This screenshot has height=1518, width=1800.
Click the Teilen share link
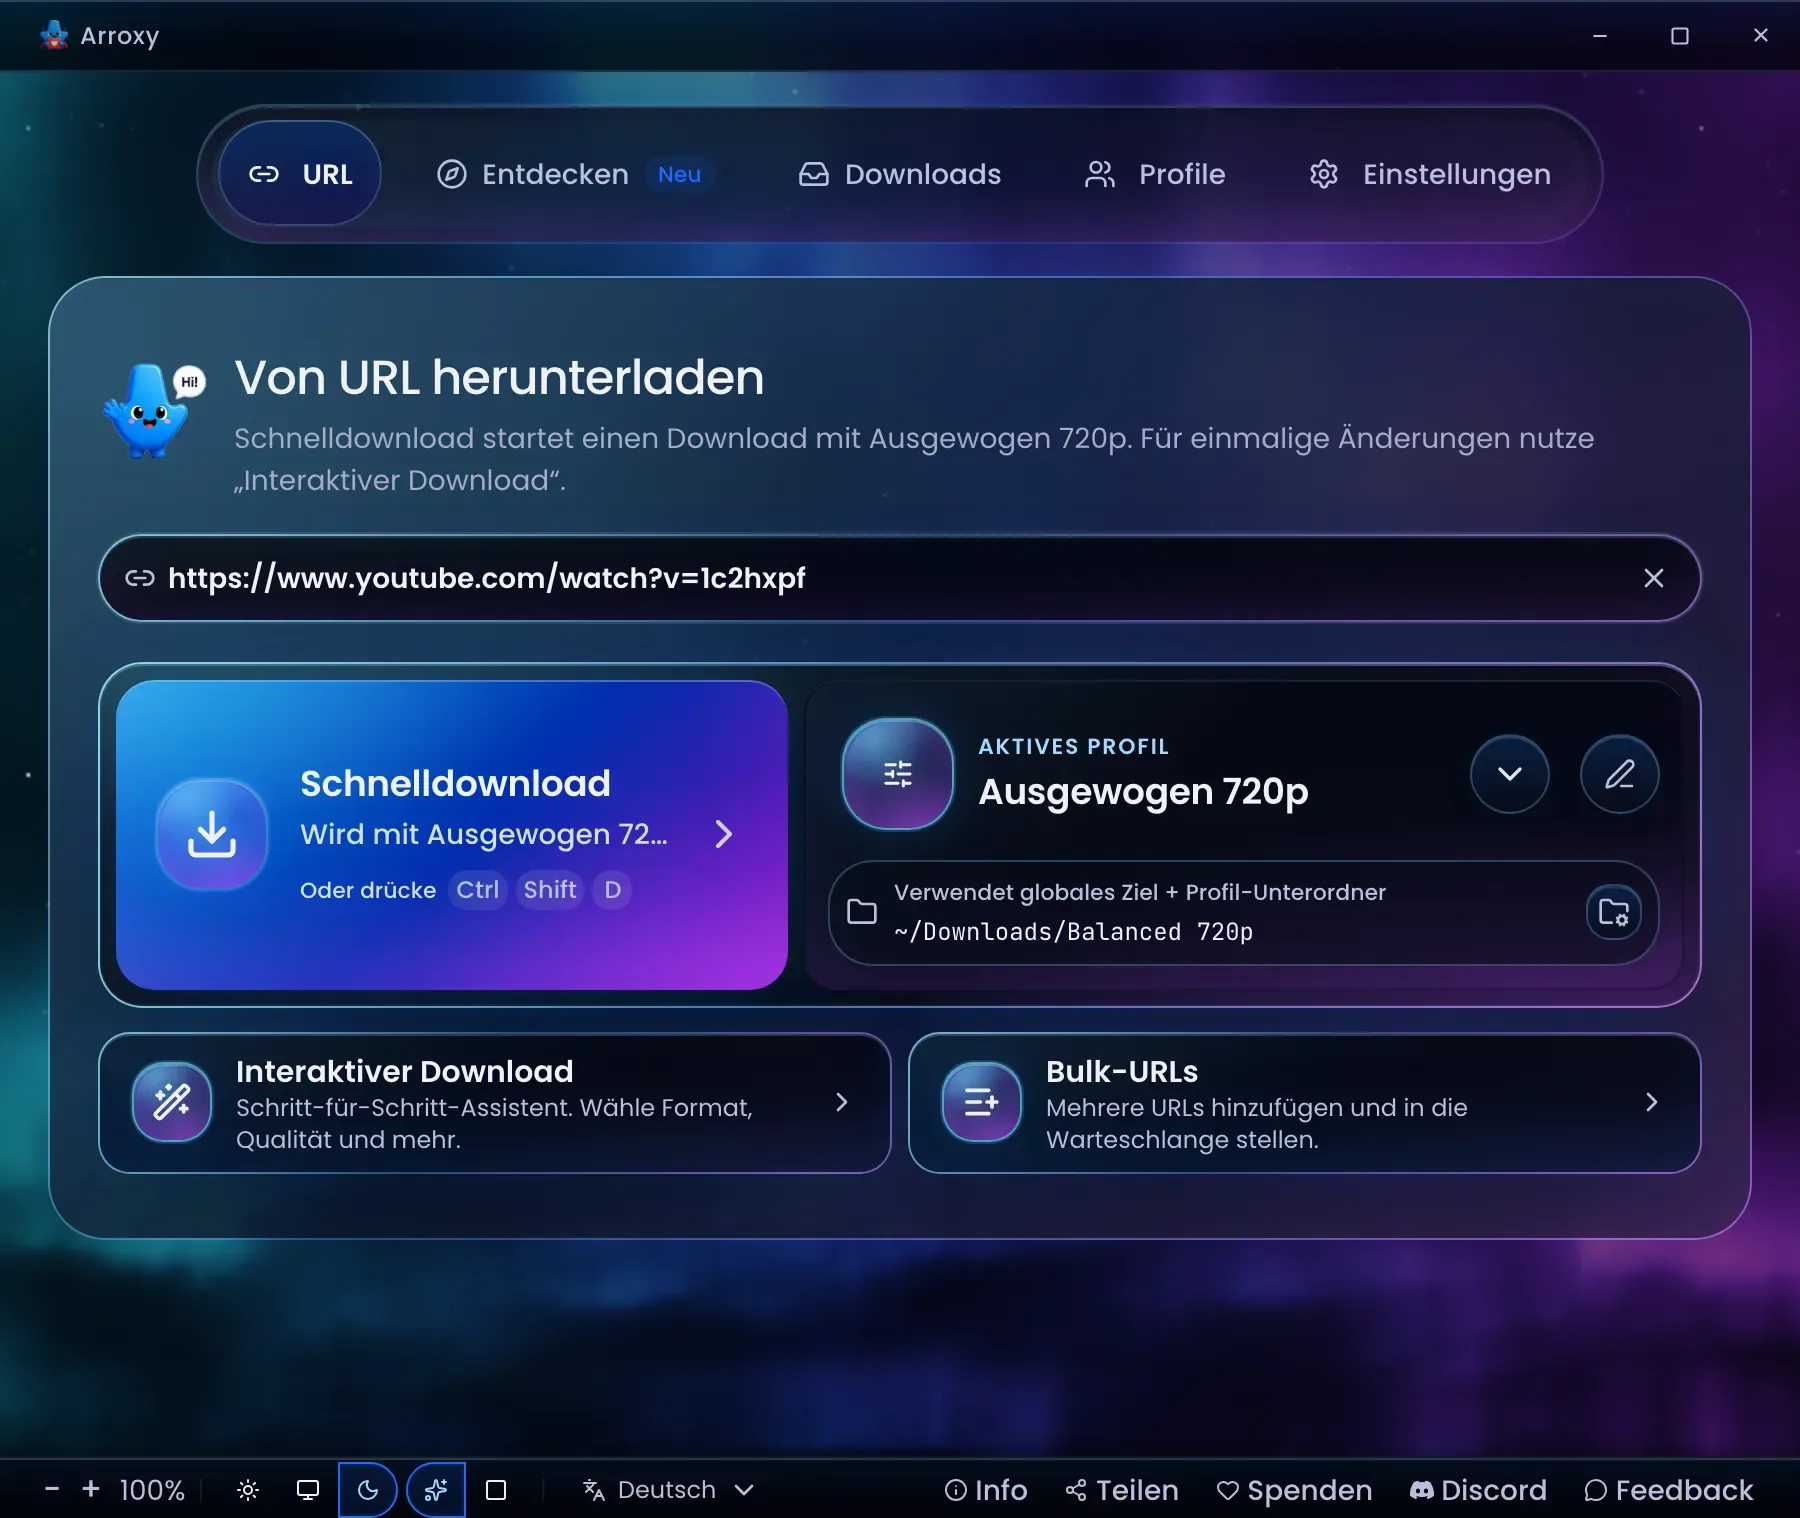pyautogui.click(x=1122, y=1490)
